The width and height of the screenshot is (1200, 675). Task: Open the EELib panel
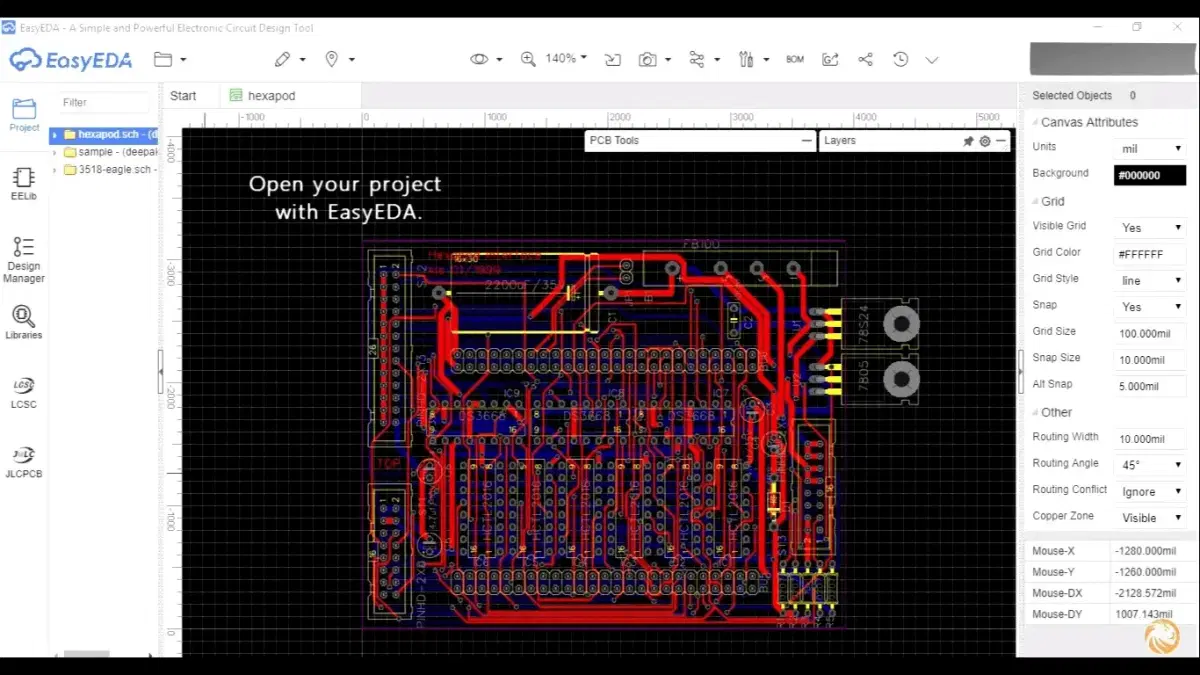[23, 183]
